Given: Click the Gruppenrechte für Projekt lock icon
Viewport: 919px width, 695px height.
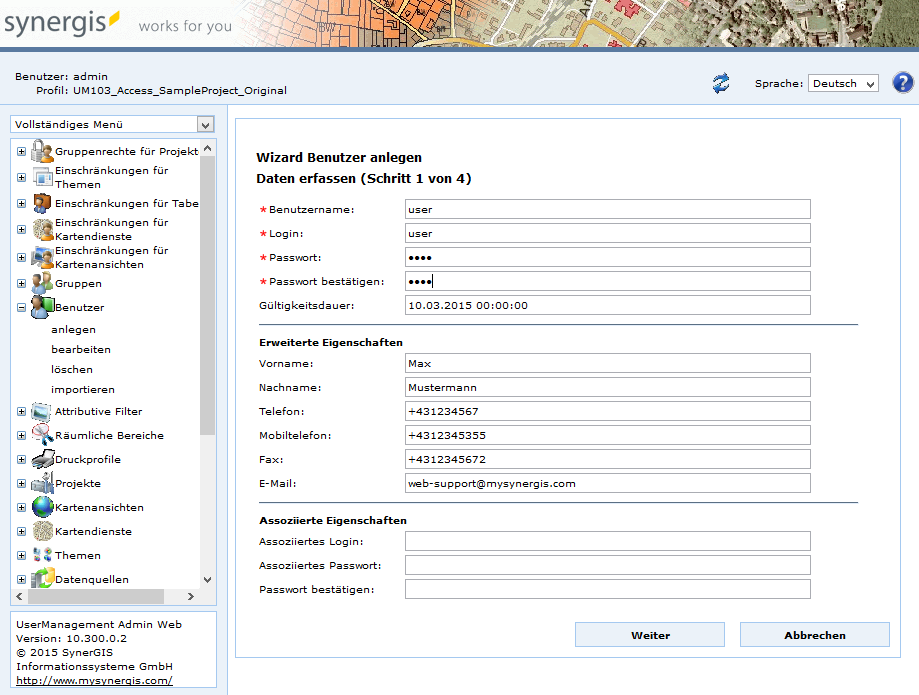Looking at the screenshot, I should click(42, 151).
